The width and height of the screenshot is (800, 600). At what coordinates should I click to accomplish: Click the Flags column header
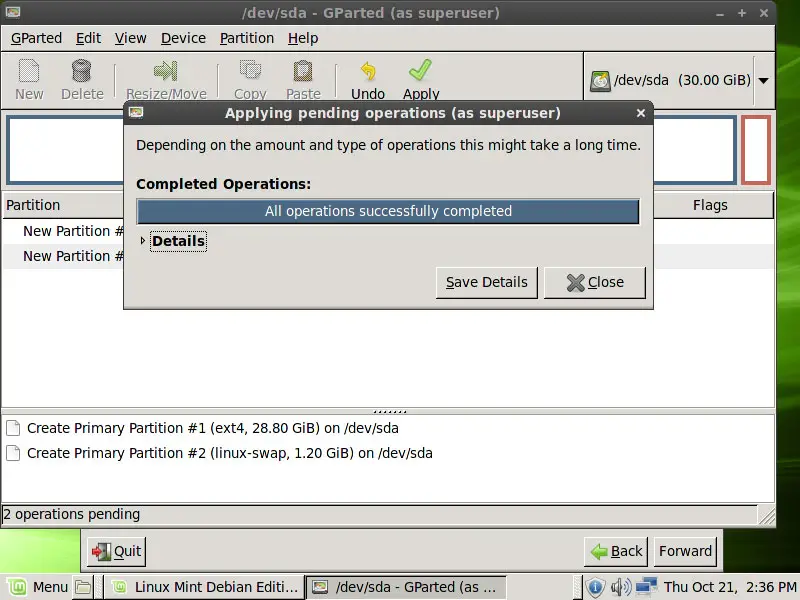click(x=712, y=205)
